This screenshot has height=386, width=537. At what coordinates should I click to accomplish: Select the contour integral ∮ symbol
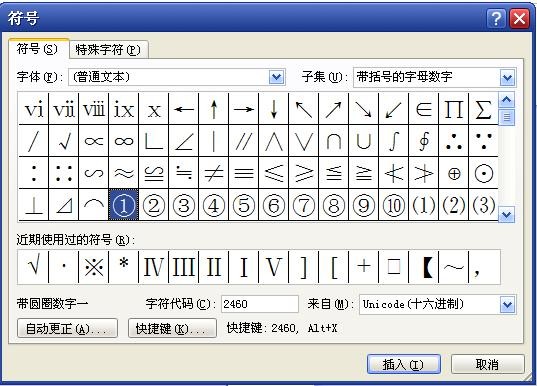424,141
